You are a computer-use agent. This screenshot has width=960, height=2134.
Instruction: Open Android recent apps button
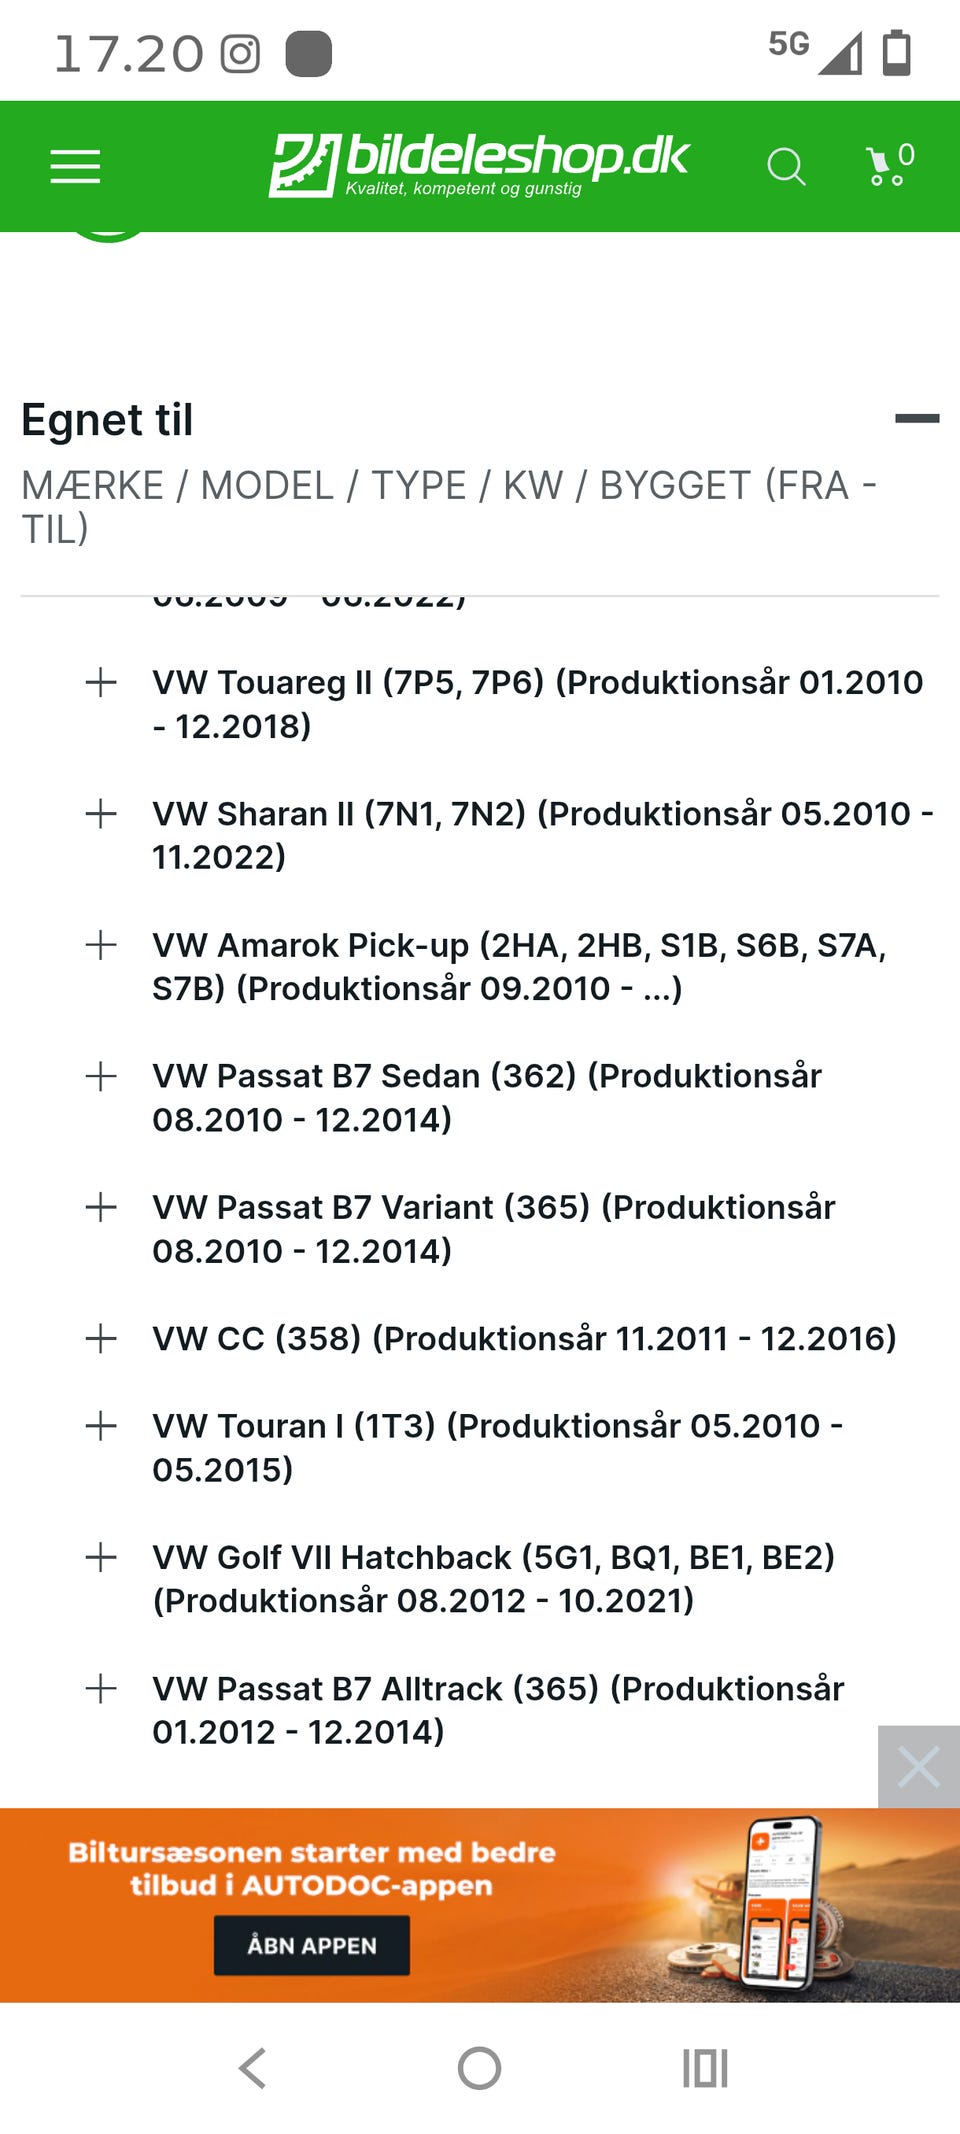coord(705,2068)
